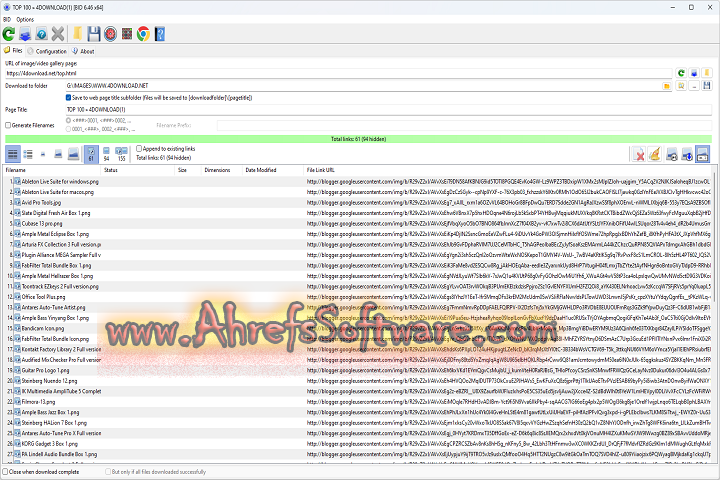This screenshot has width=720, height=480.
Task: Switch to details list view icon
Action: click(x=13, y=154)
